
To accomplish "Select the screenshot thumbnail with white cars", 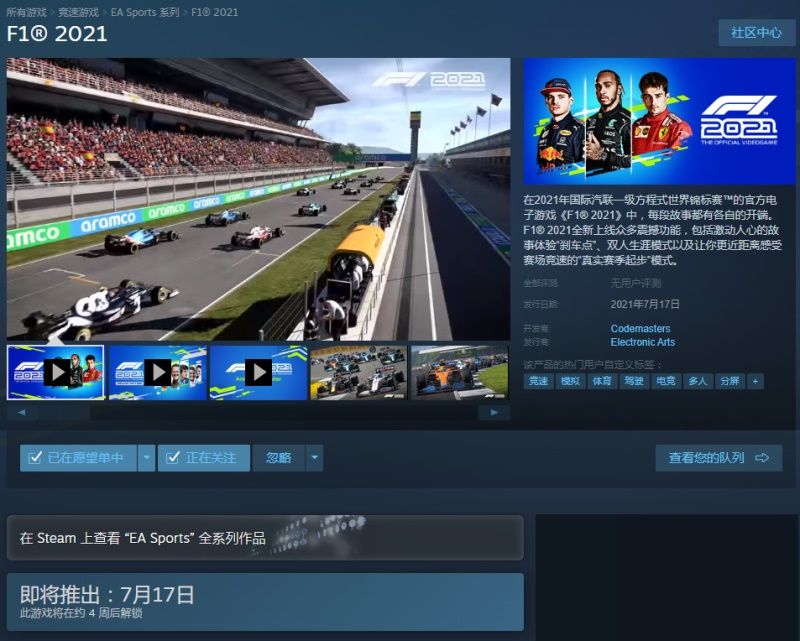I will [x=359, y=373].
